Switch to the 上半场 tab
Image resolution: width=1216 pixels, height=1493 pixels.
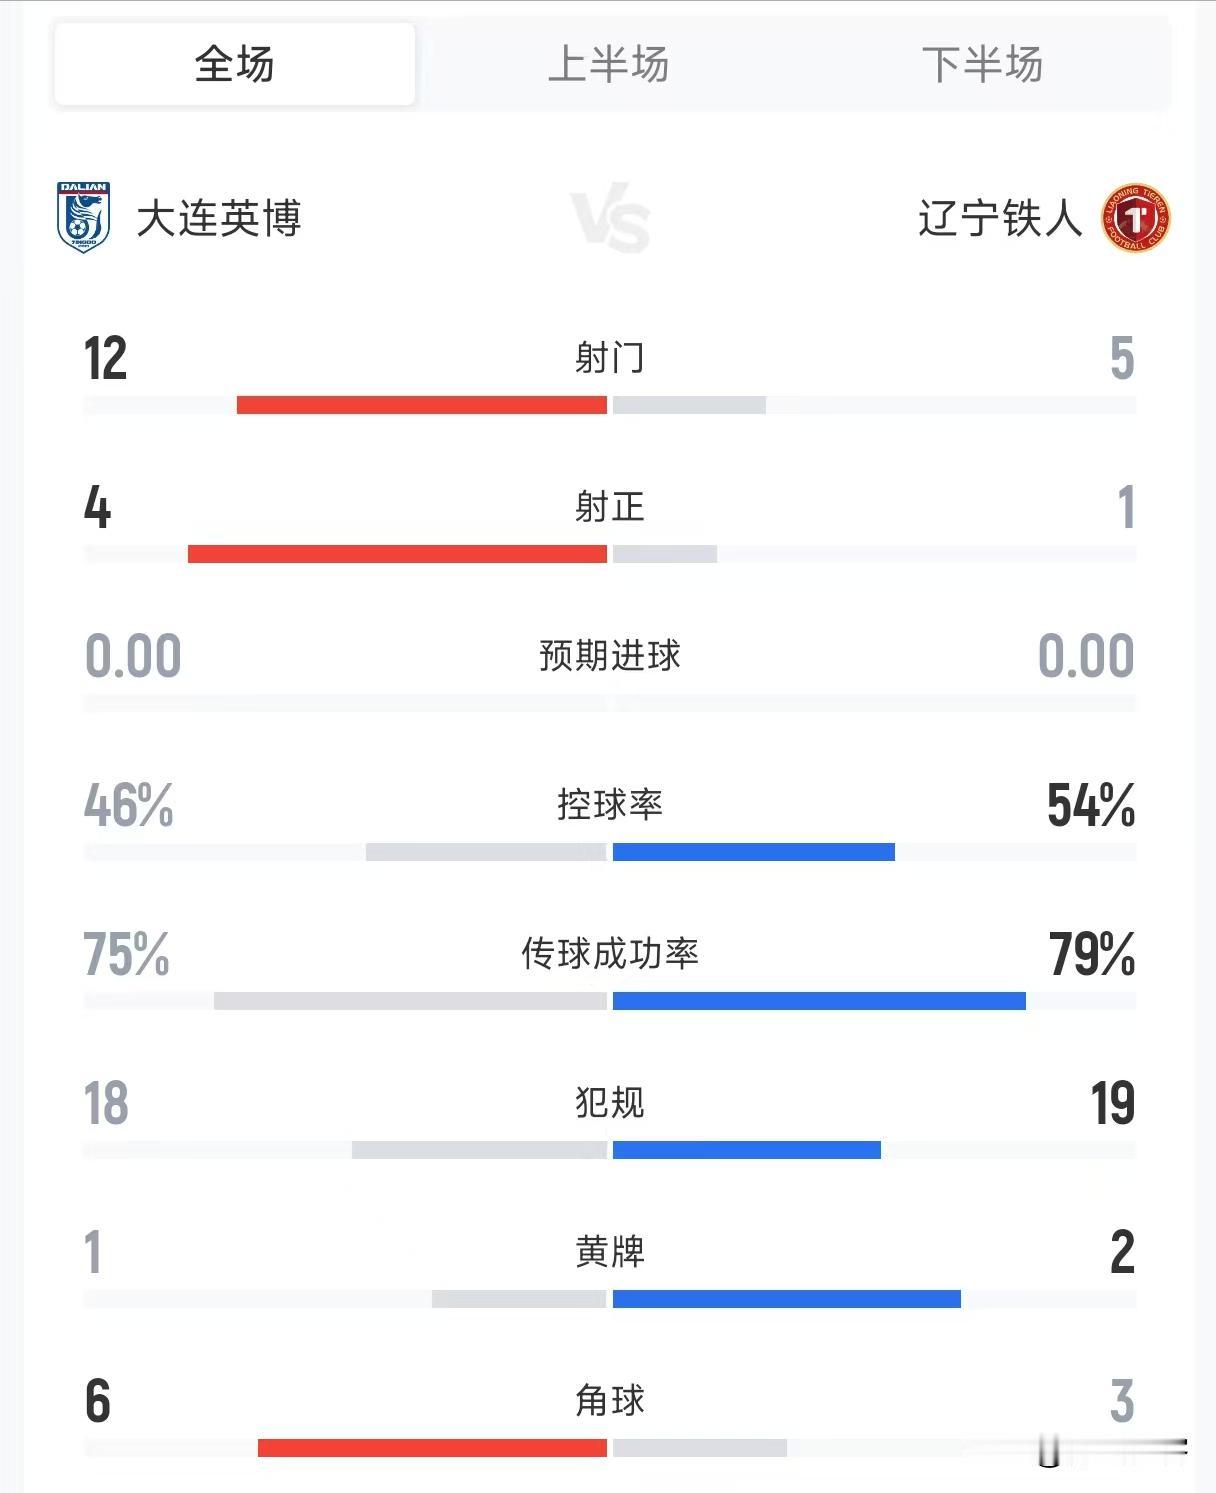[608, 64]
